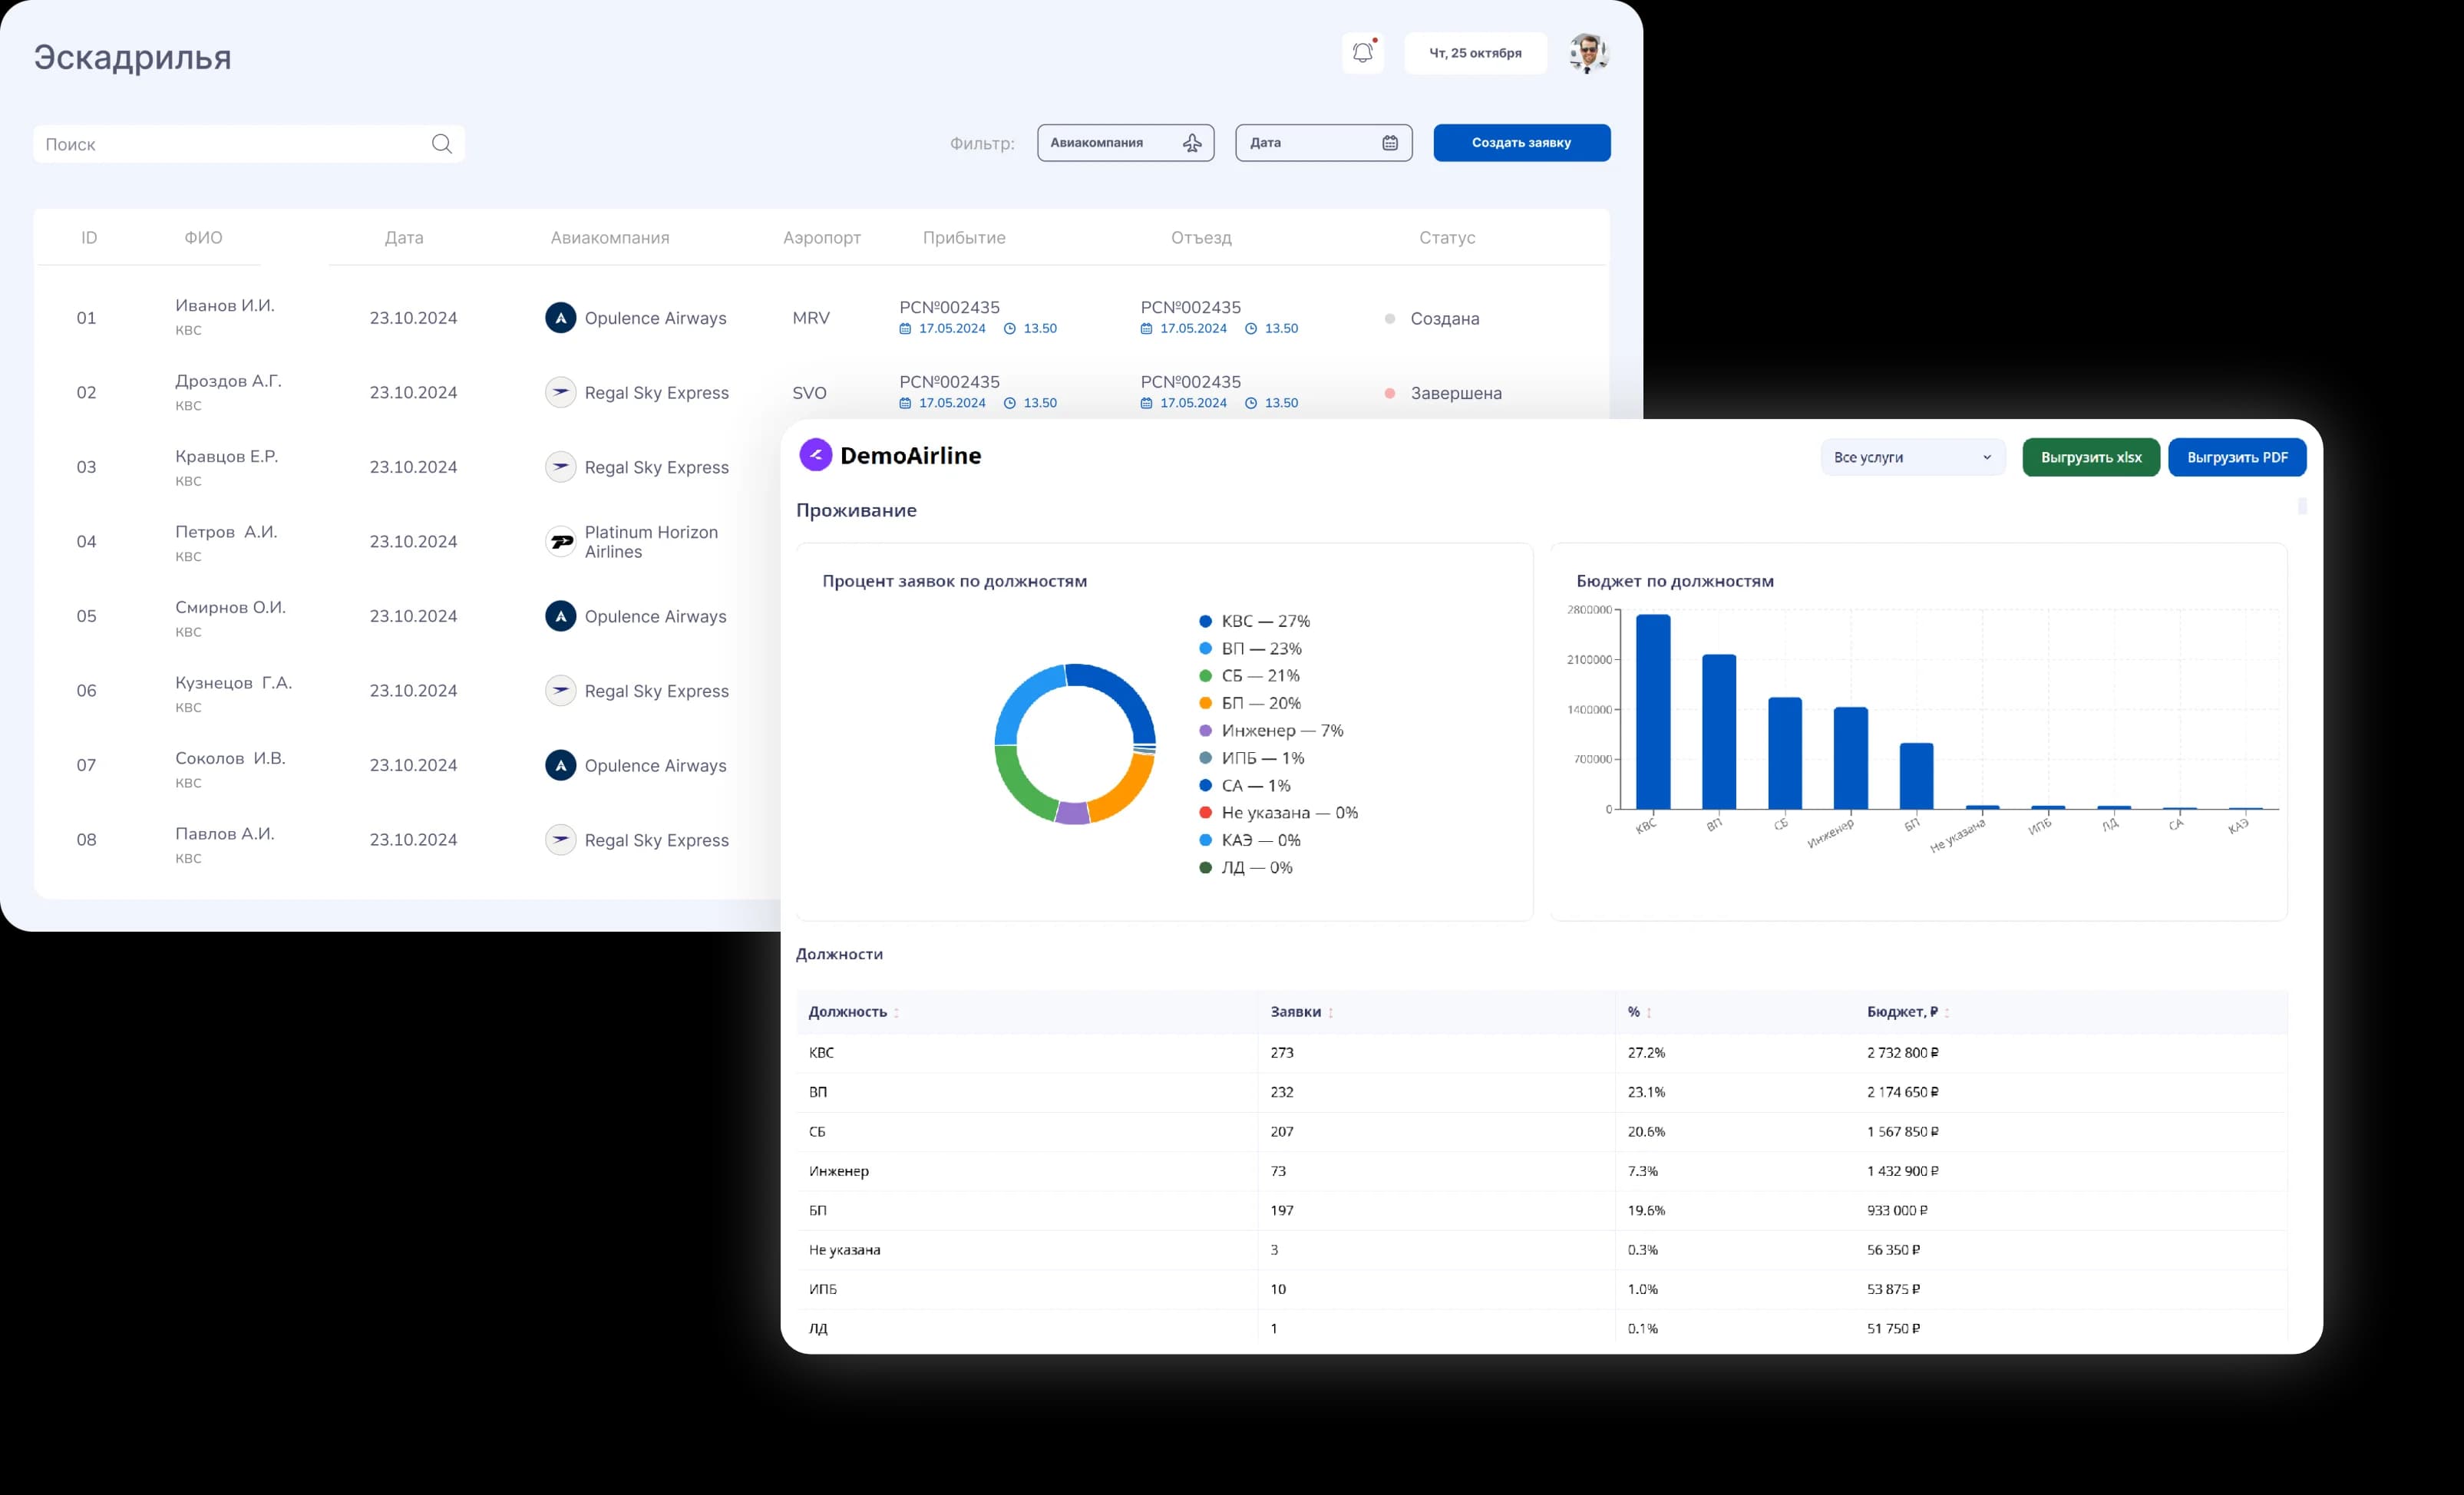The image size is (2464, 1495).
Task: Expand the Все услуги dropdown
Action: [x=1912, y=457]
